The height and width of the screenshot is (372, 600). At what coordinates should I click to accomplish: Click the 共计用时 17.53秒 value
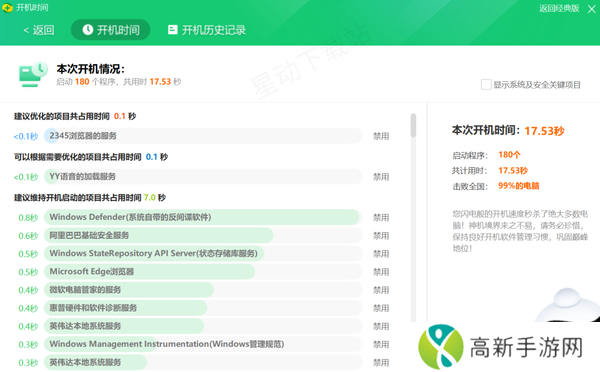tap(513, 171)
